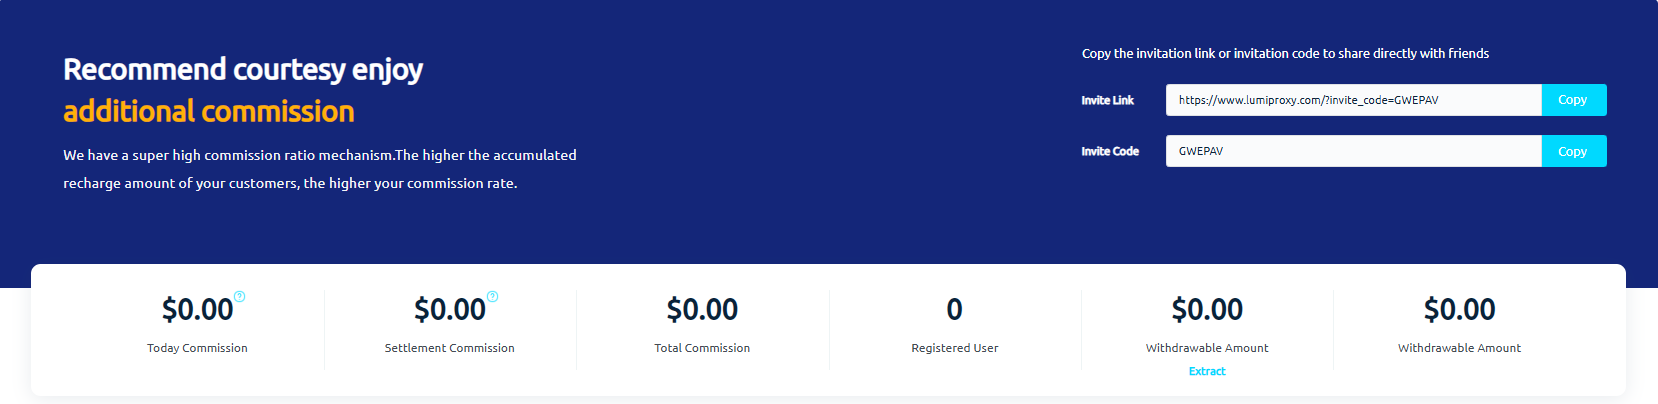This screenshot has height=404, width=1658.
Task: Click the Invite Code label
Action: pyautogui.click(x=1110, y=151)
